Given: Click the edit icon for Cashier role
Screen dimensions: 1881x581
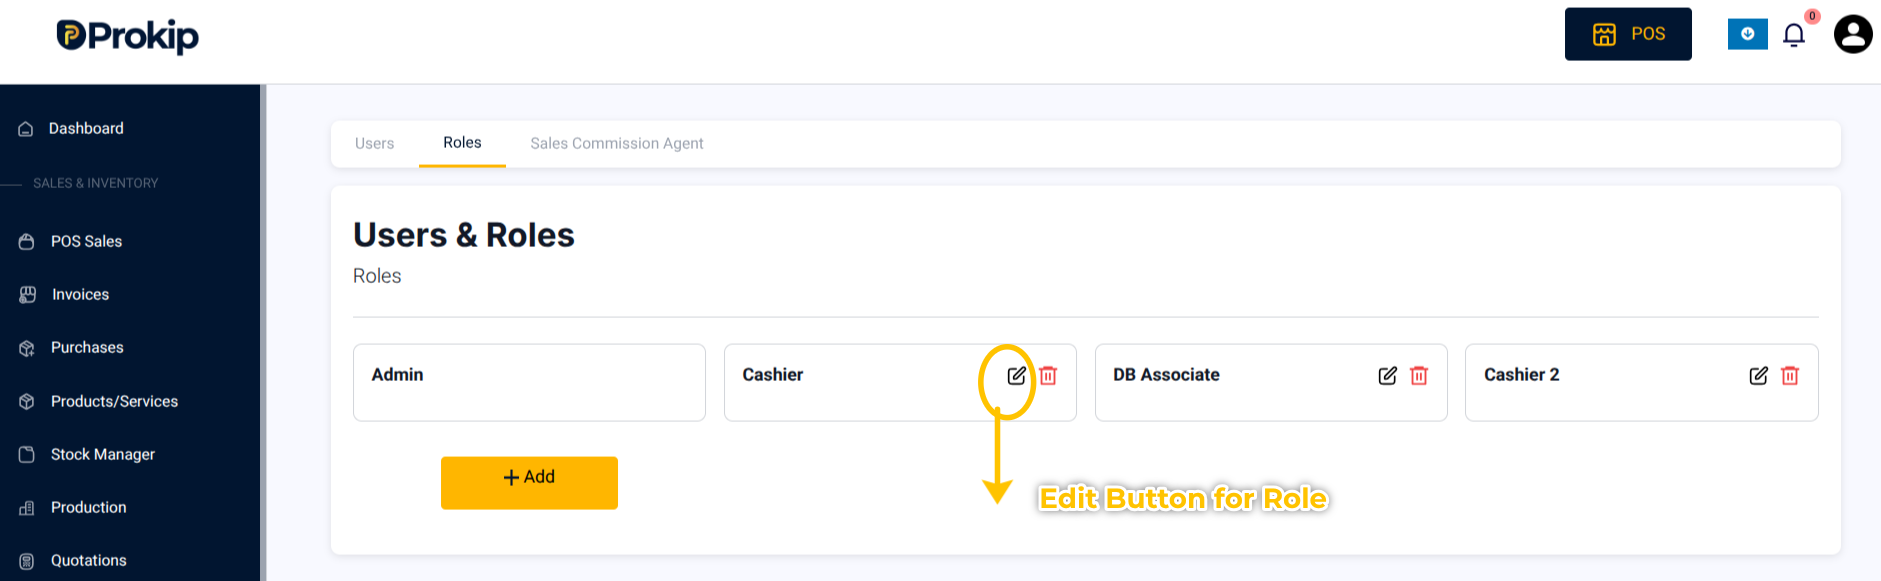Looking at the screenshot, I should tap(1017, 376).
